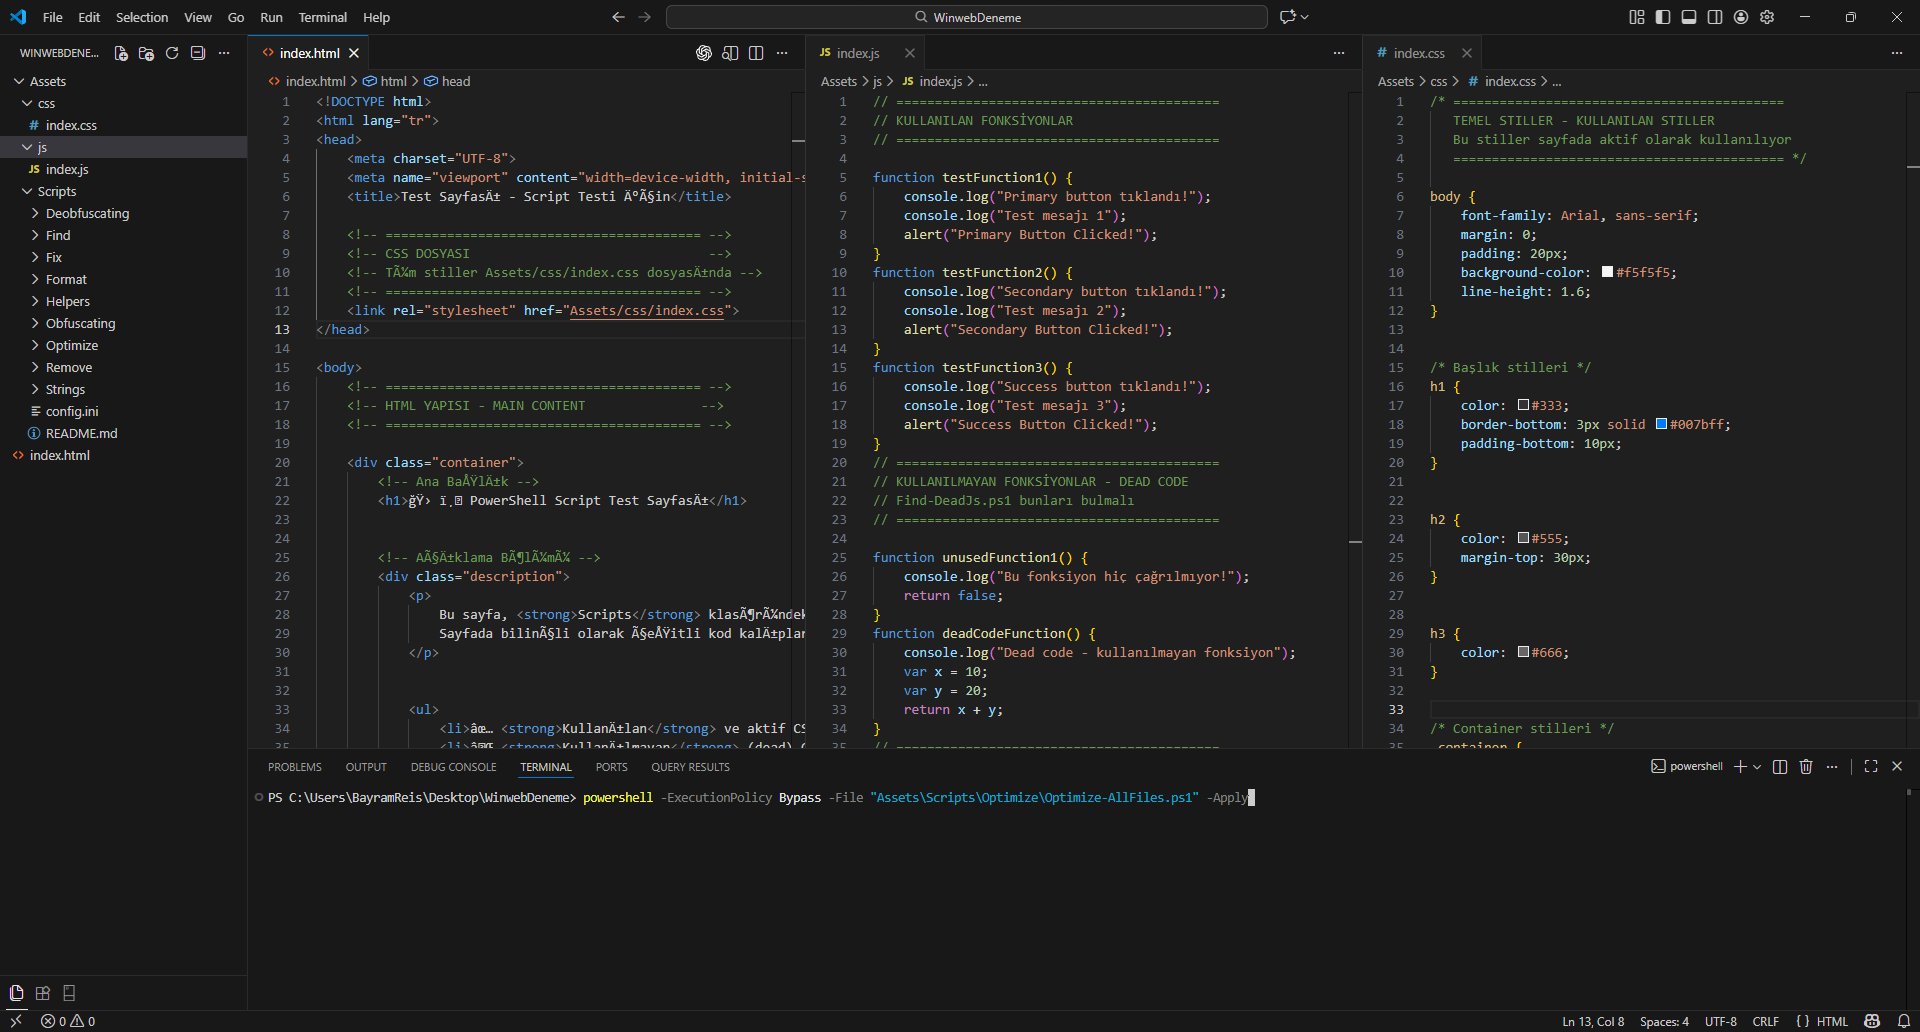The height and width of the screenshot is (1032, 1920).
Task: Switch to the PROBLEMS panel tab
Action: pyautogui.click(x=295, y=767)
